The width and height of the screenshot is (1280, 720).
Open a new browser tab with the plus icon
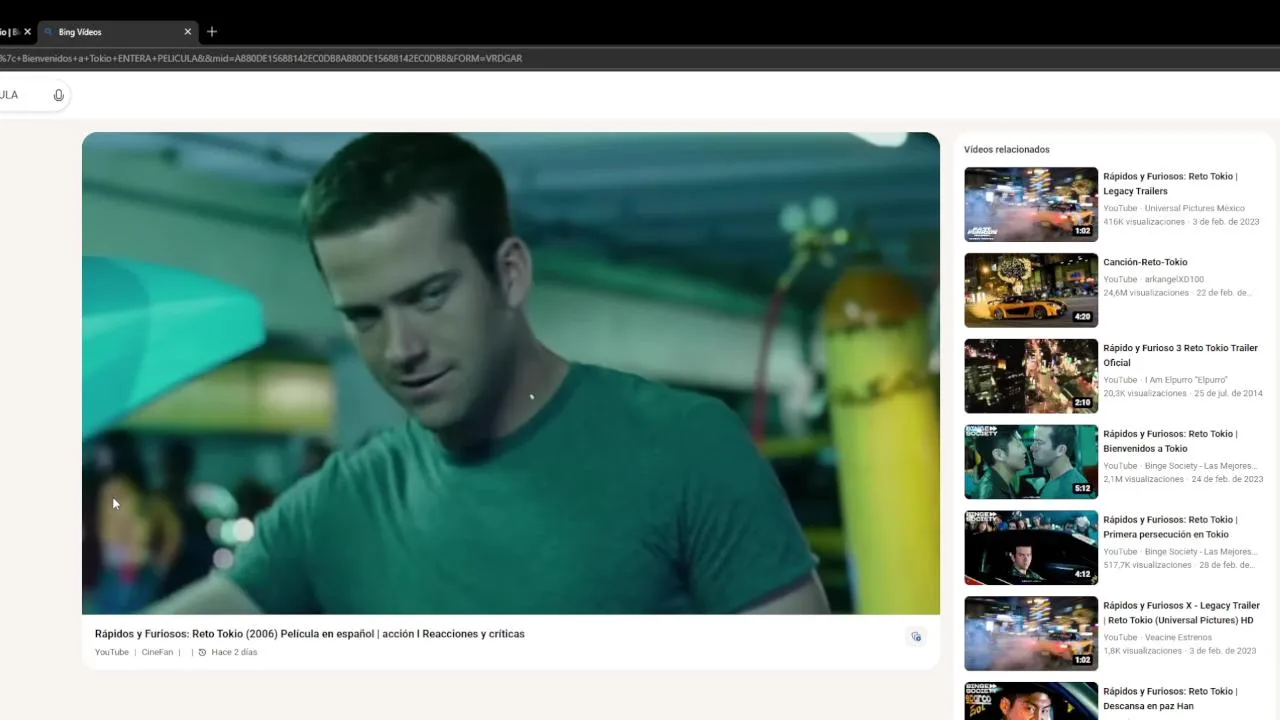pyautogui.click(x=212, y=32)
